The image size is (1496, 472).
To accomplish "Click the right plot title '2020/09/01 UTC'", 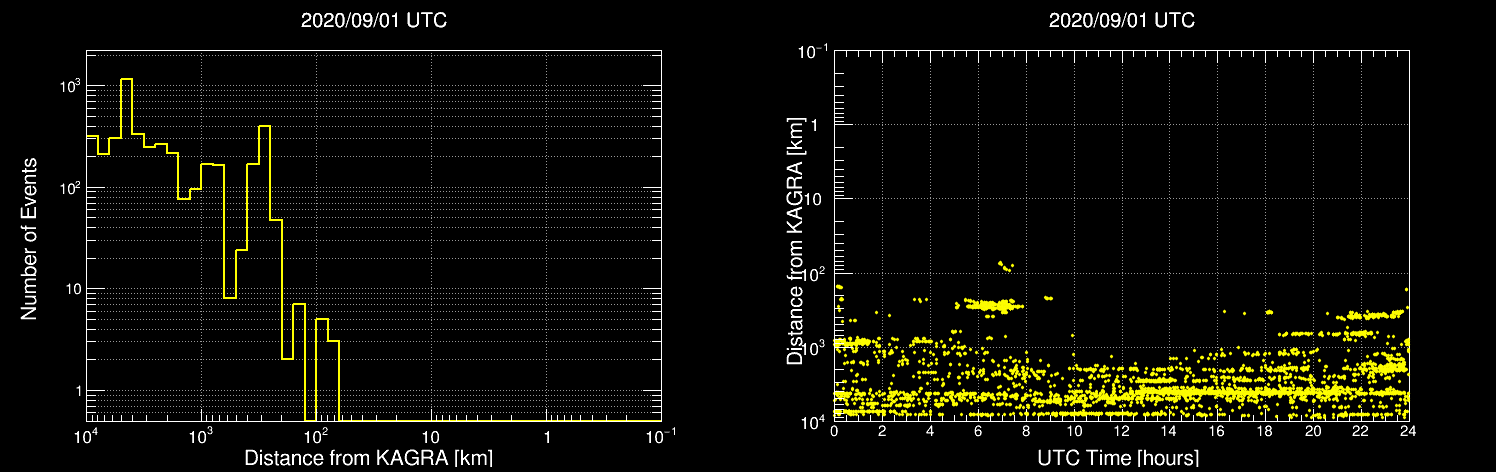I will tap(1121, 21).
